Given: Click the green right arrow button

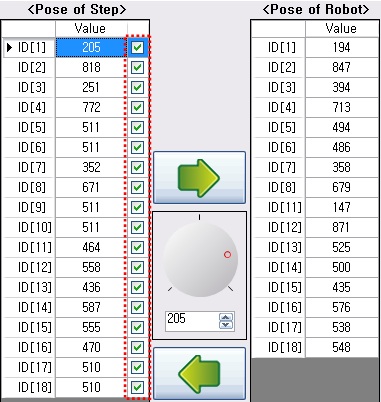Looking at the screenshot, I should coord(199,177).
